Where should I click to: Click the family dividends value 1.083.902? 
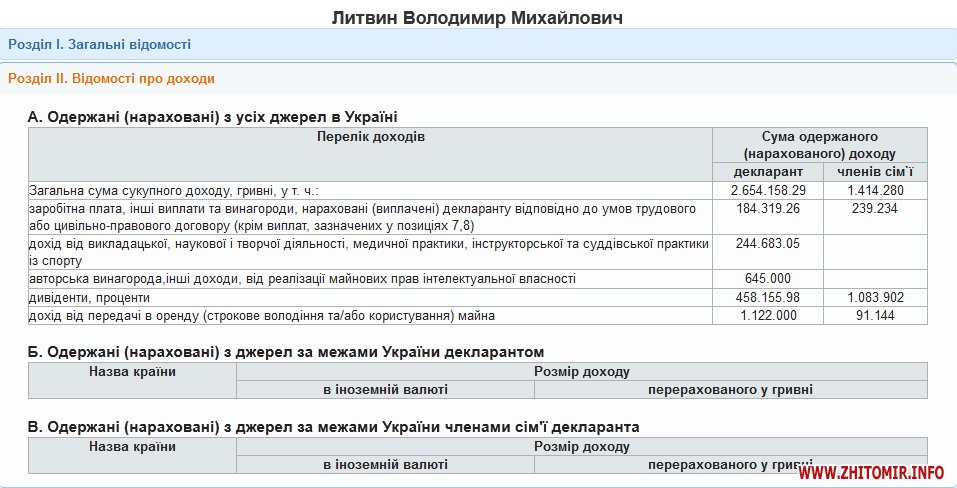coord(875,298)
